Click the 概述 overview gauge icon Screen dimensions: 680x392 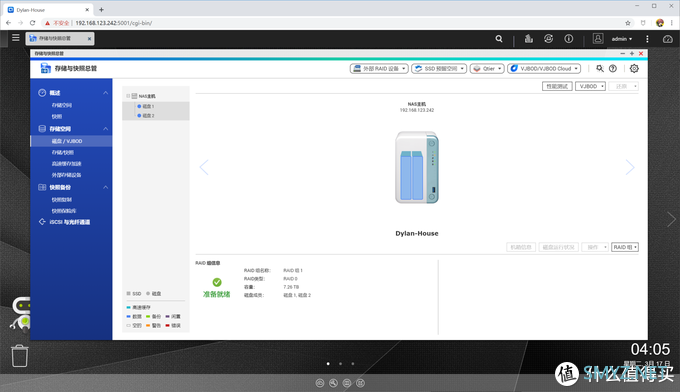(42, 93)
